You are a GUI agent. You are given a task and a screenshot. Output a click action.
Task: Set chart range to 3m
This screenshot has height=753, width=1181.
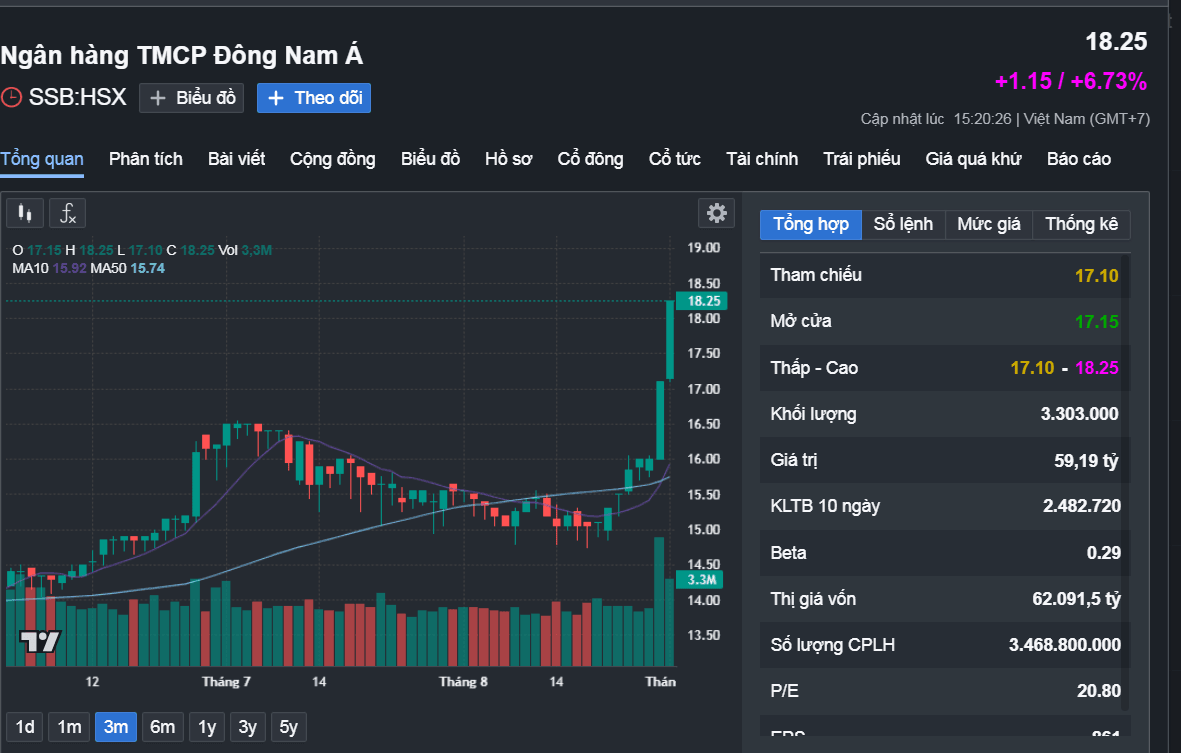pos(116,727)
